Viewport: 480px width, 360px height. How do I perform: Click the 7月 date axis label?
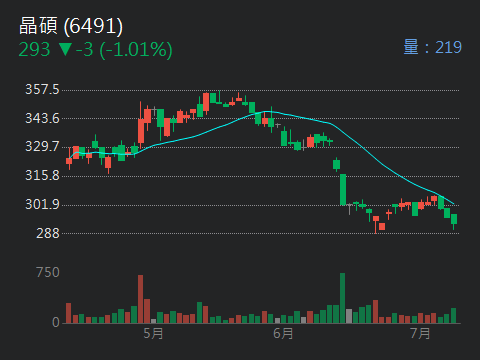click(420, 333)
